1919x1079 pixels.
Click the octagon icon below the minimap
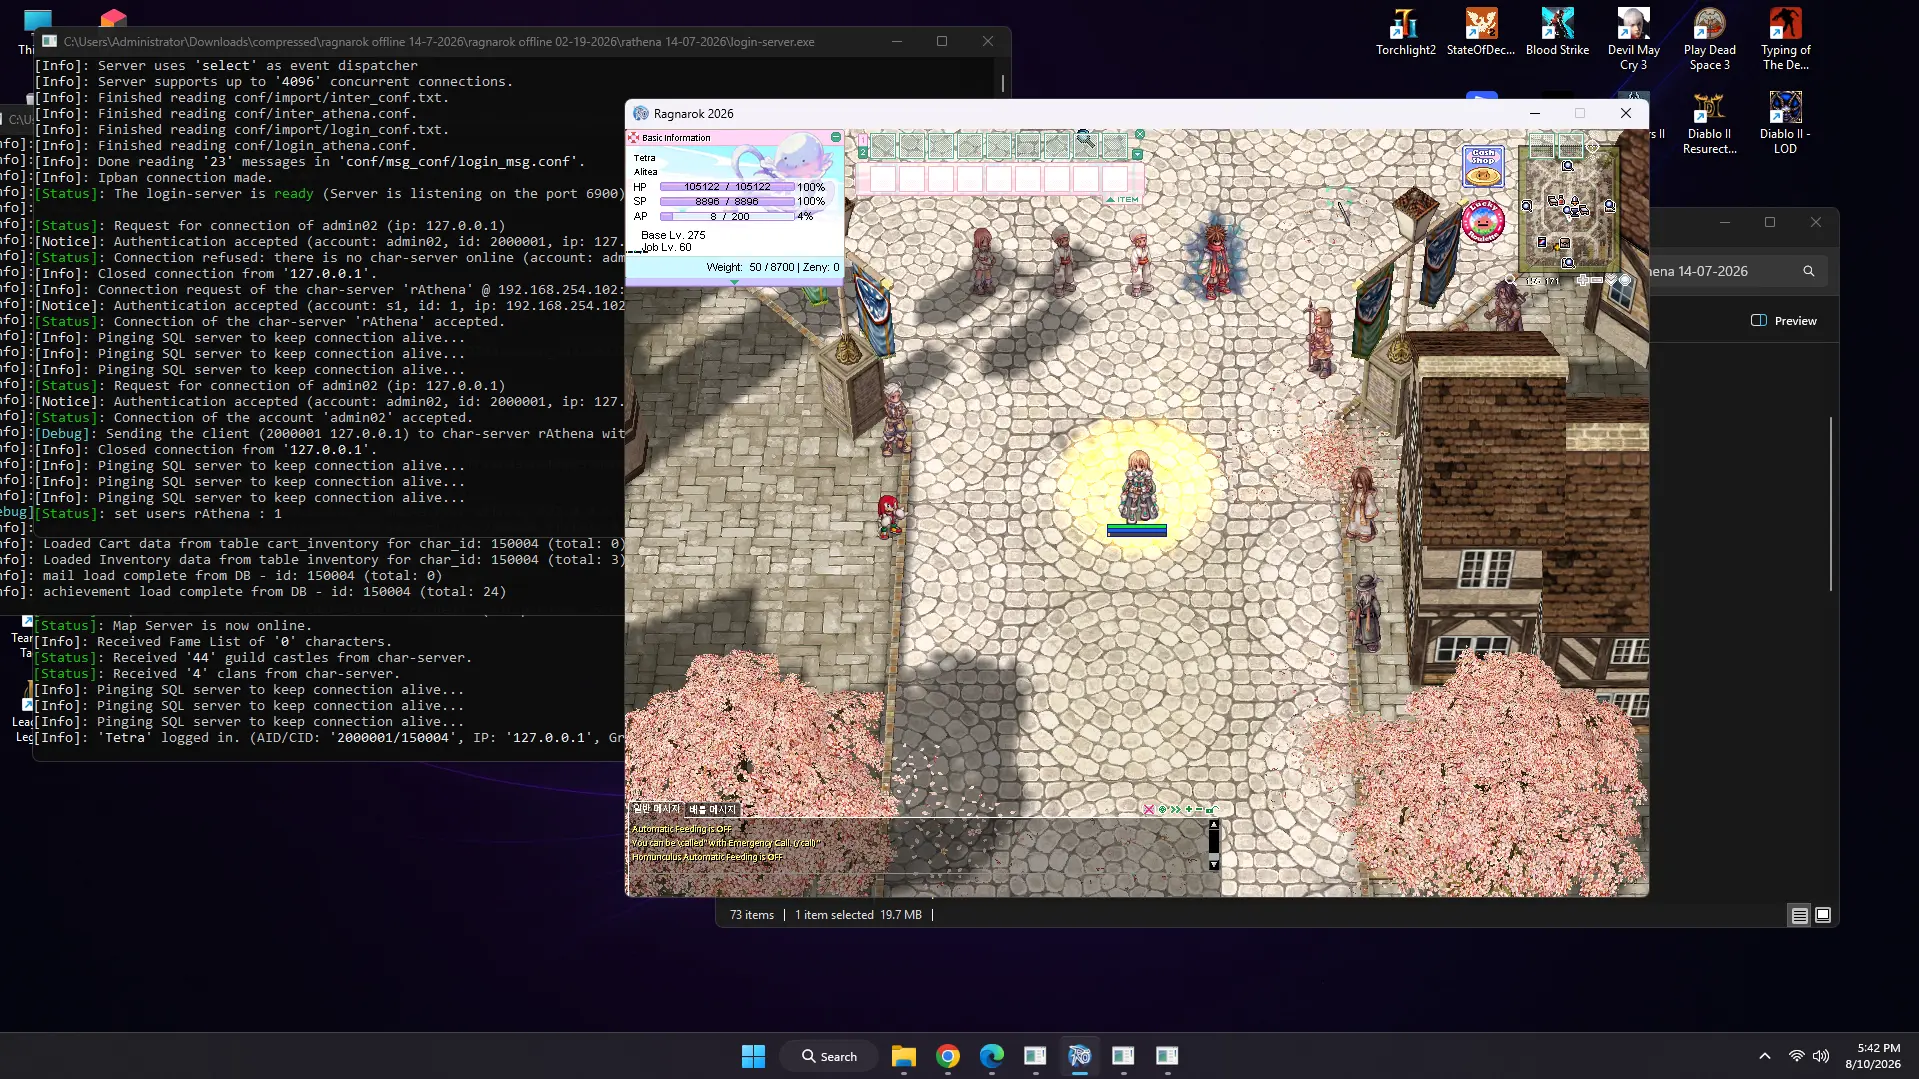(x=1625, y=281)
